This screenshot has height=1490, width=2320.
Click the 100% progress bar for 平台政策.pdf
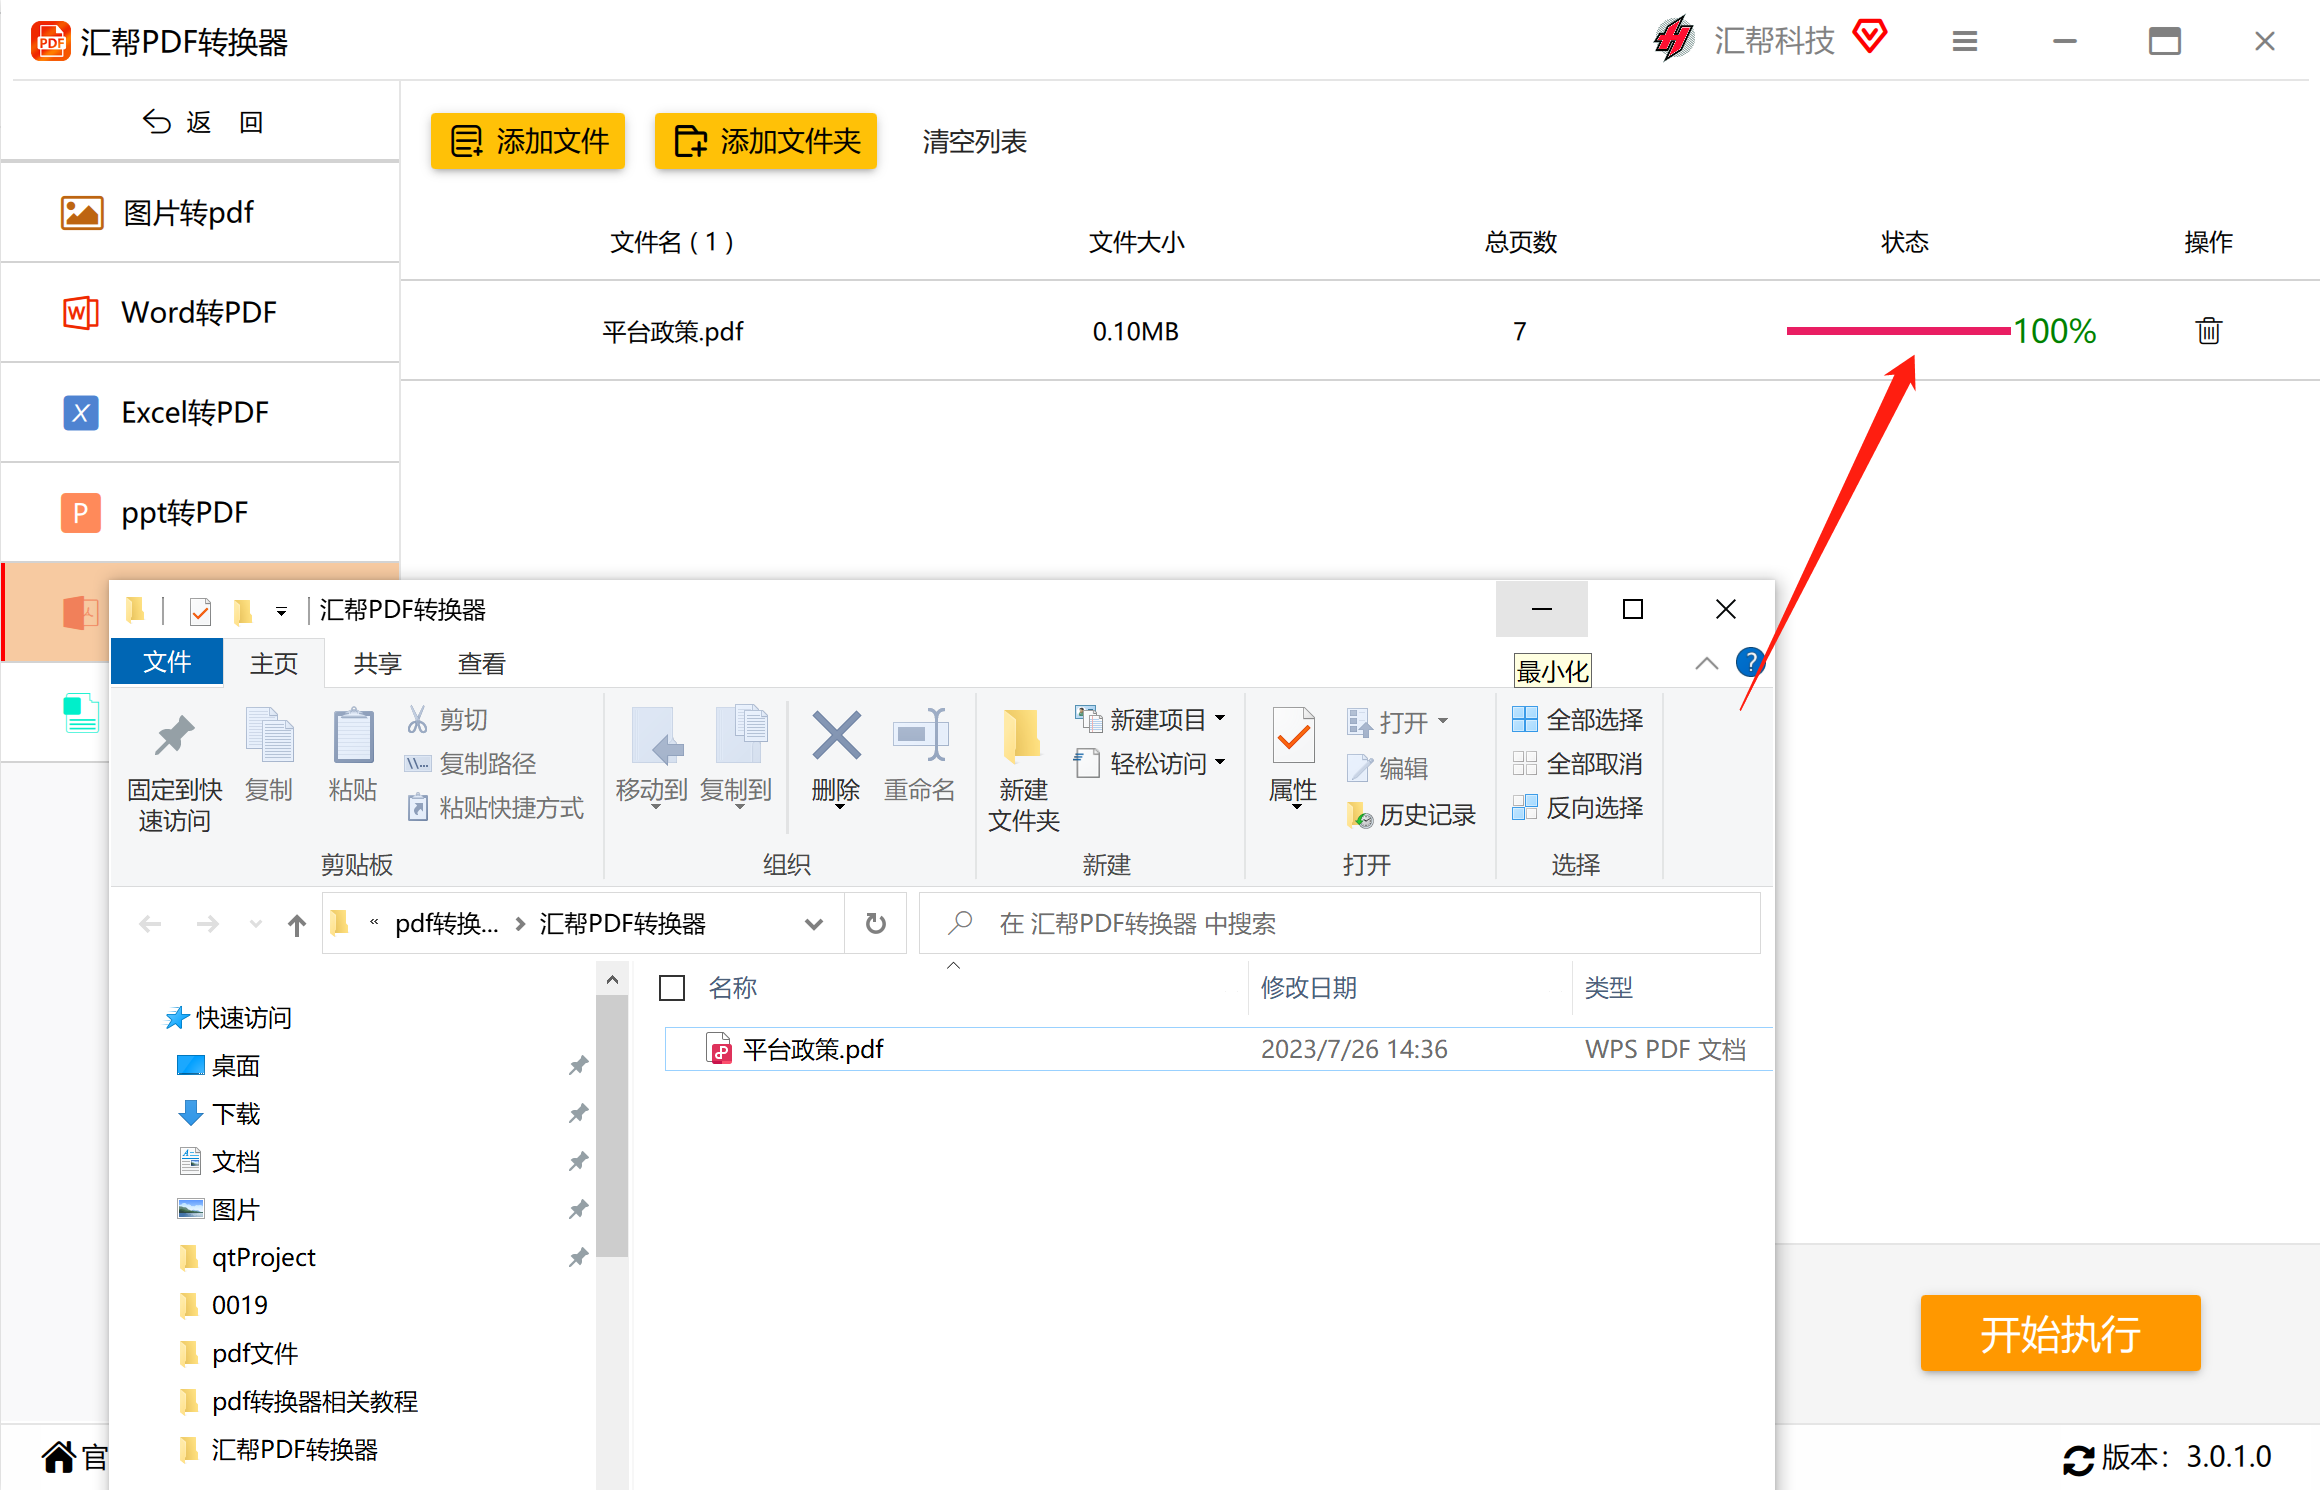[x=1898, y=331]
